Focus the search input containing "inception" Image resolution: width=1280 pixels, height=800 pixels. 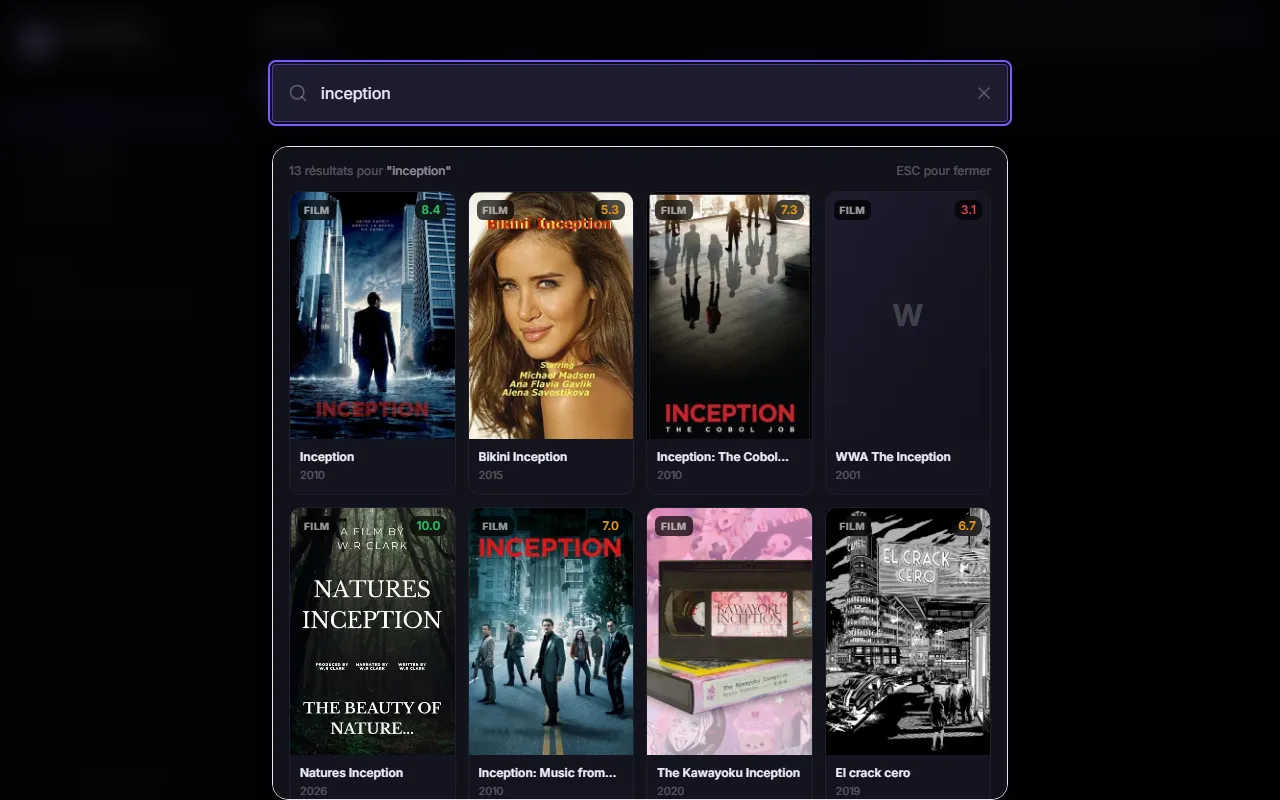point(640,93)
